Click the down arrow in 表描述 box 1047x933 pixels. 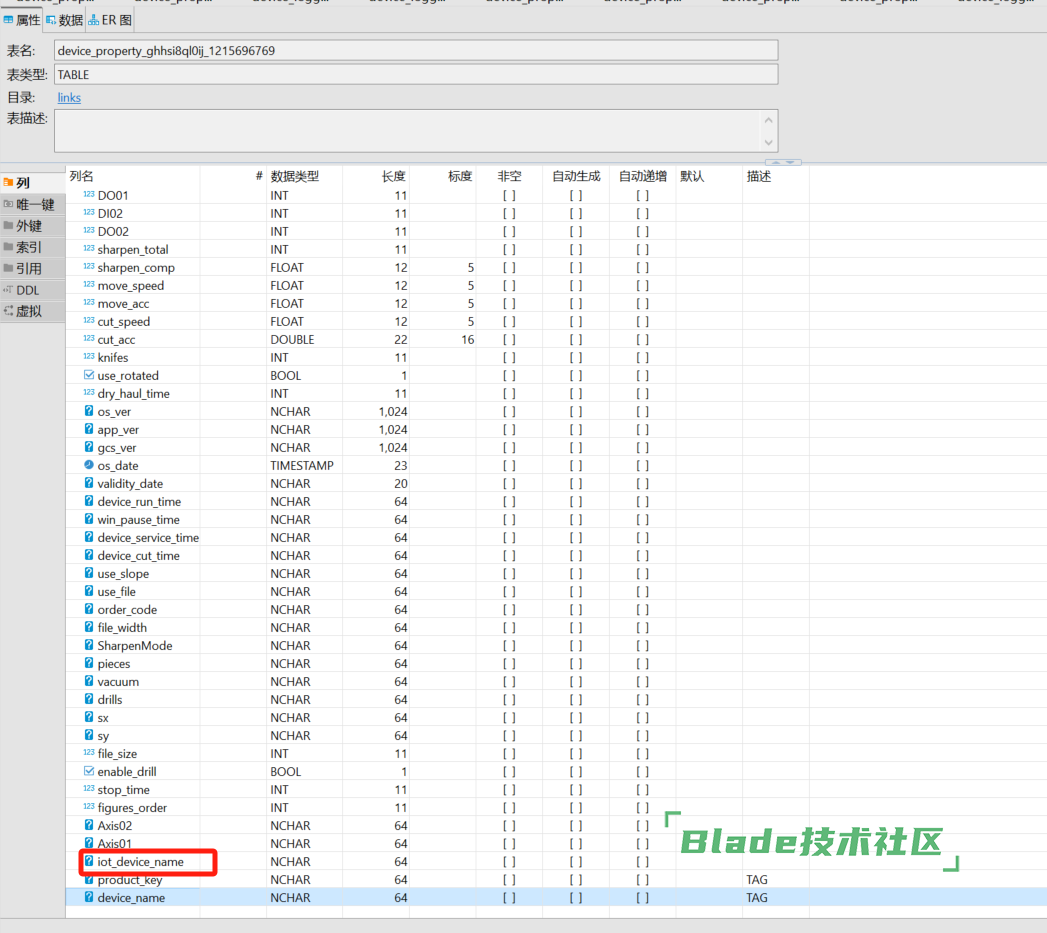[x=768, y=142]
